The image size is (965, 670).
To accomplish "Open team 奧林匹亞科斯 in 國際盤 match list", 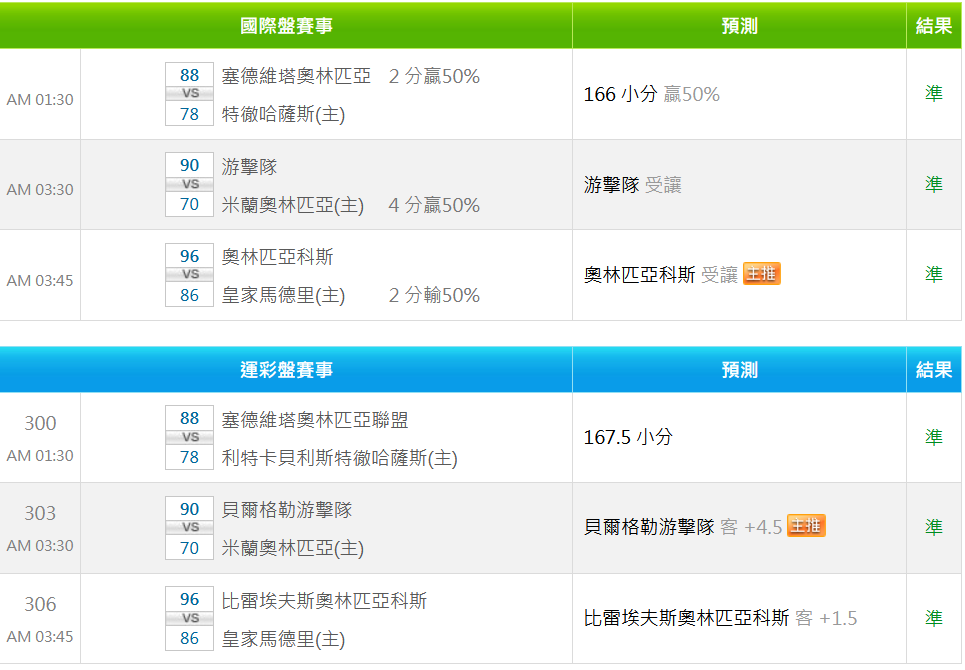I will pyautogui.click(x=277, y=257).
